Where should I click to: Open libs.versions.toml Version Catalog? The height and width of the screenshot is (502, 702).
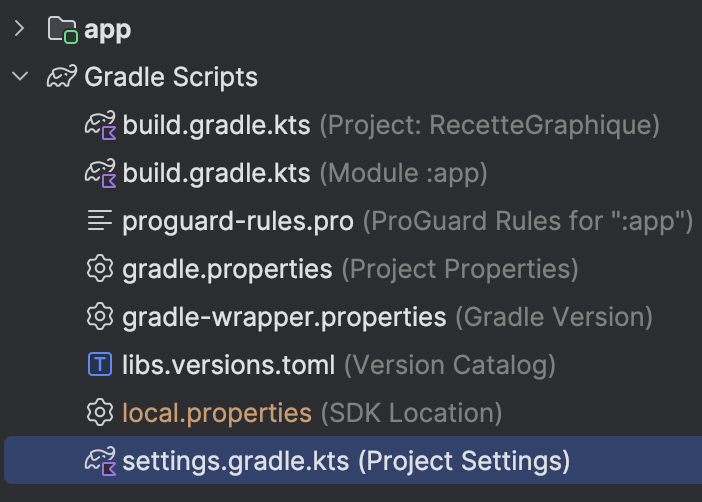[x=228, y=365]
